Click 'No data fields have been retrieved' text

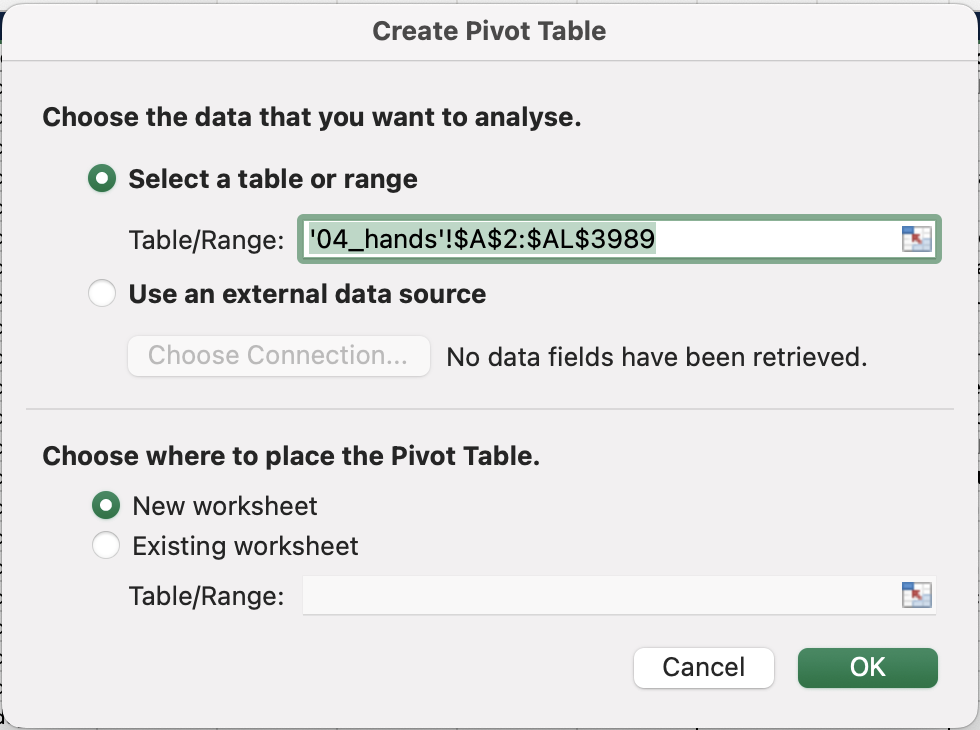[x=657, y=357]
